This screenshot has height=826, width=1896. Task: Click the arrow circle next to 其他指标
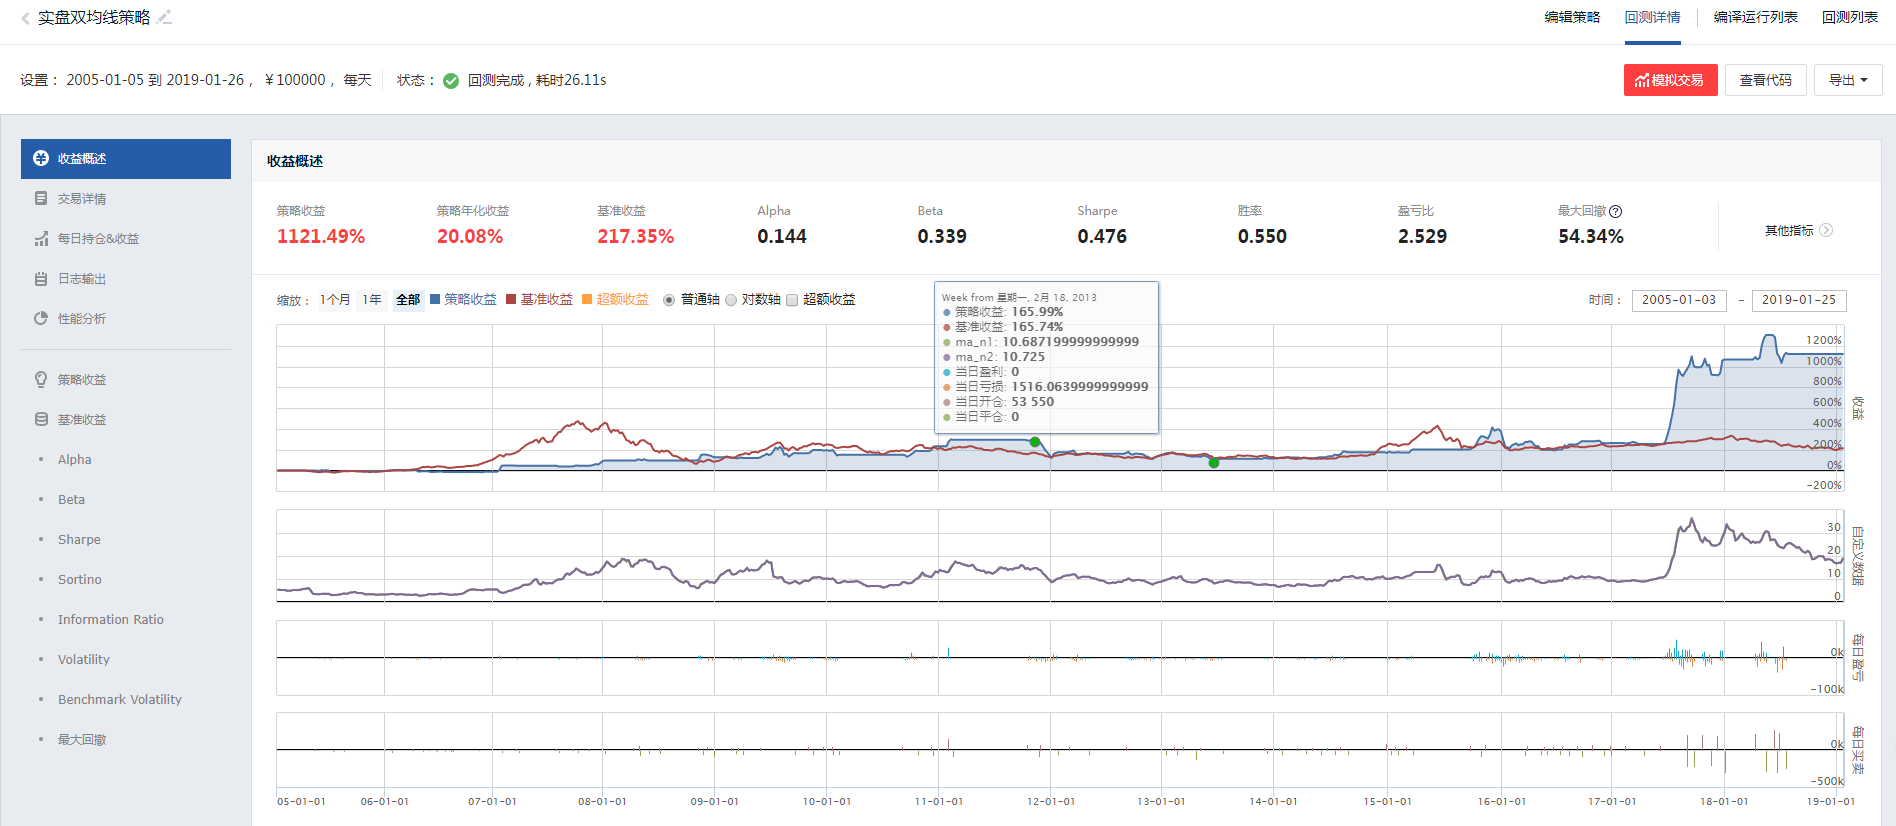click(x=1826, y=230)
